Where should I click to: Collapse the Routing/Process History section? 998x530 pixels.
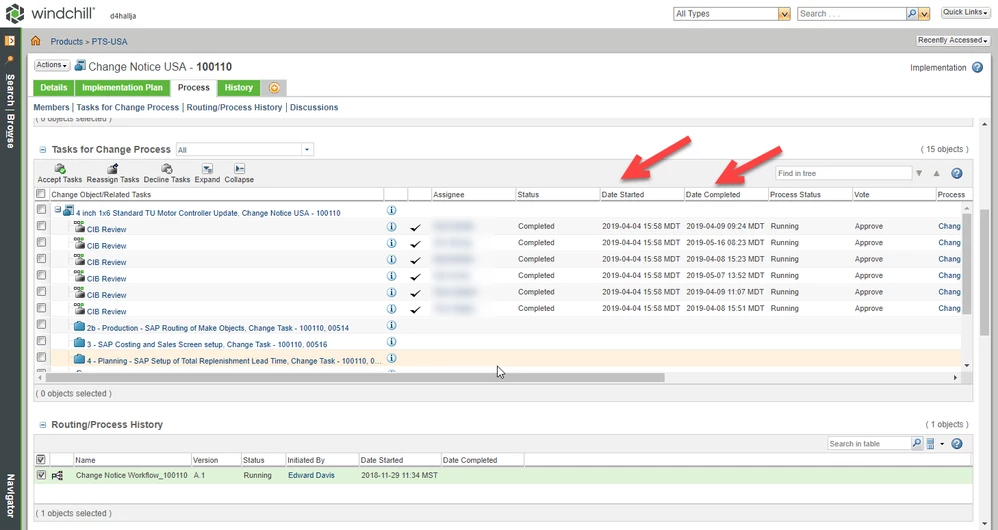(x=43, y=425)
